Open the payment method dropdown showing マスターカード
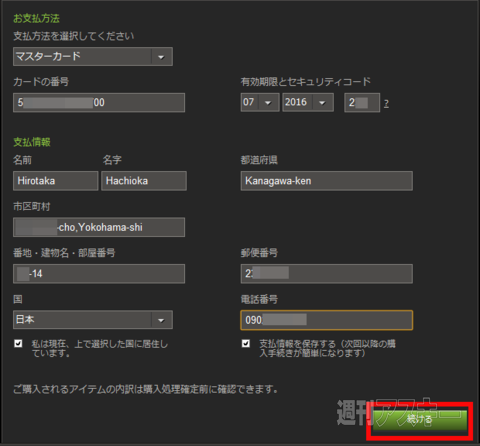The image size is (480, 446). pyautogui.click(x=93, y=56)
